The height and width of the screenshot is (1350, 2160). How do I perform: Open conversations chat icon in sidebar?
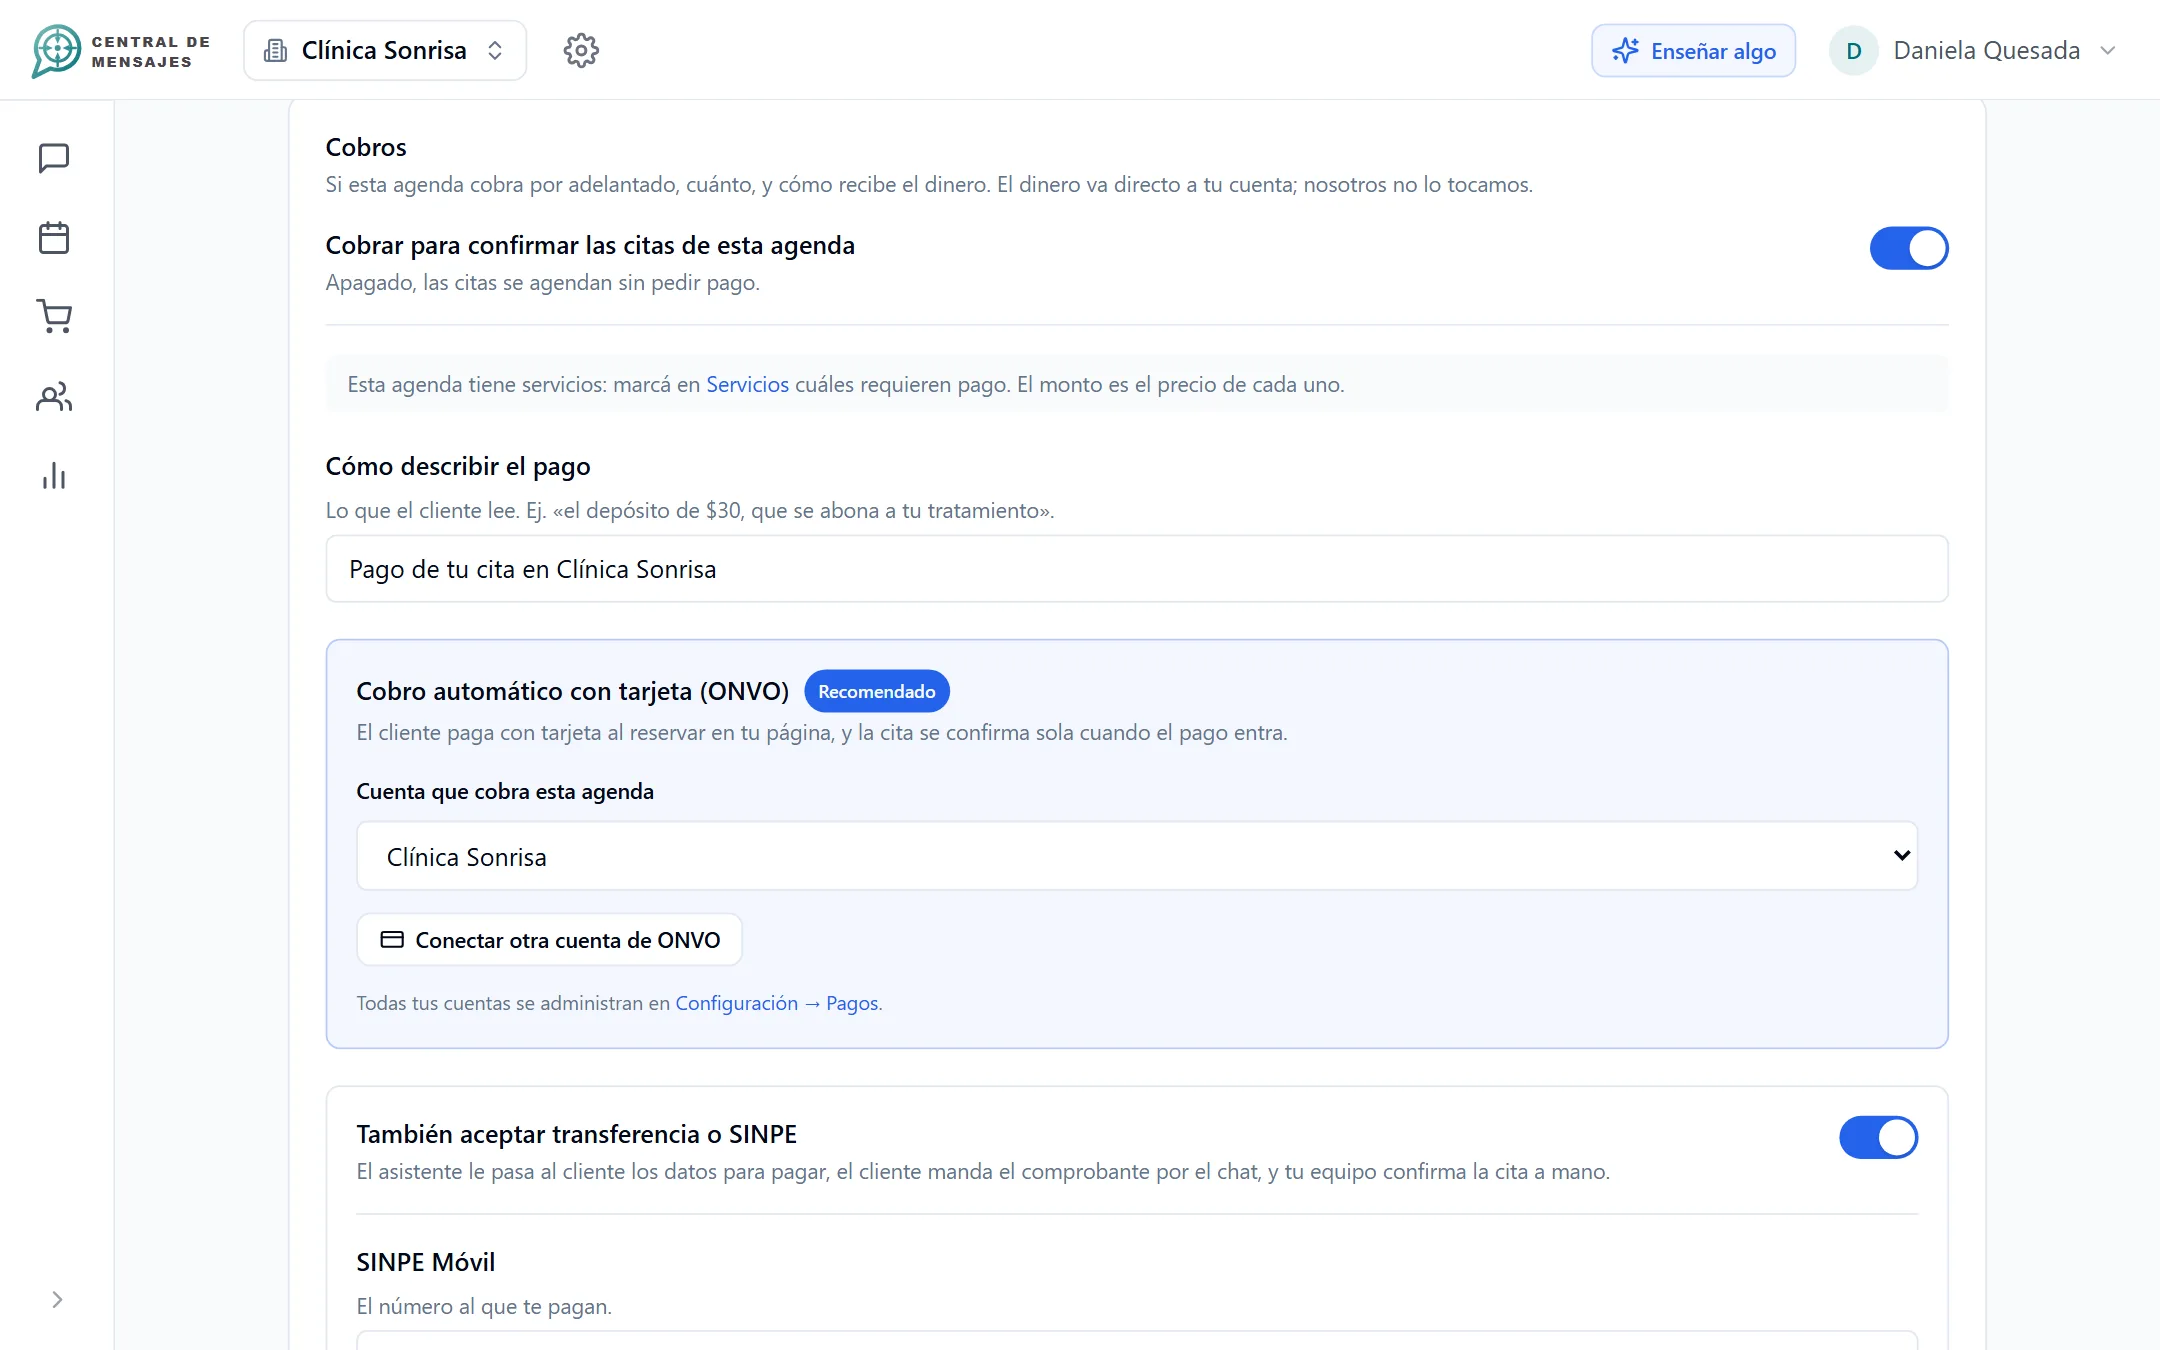54,158
